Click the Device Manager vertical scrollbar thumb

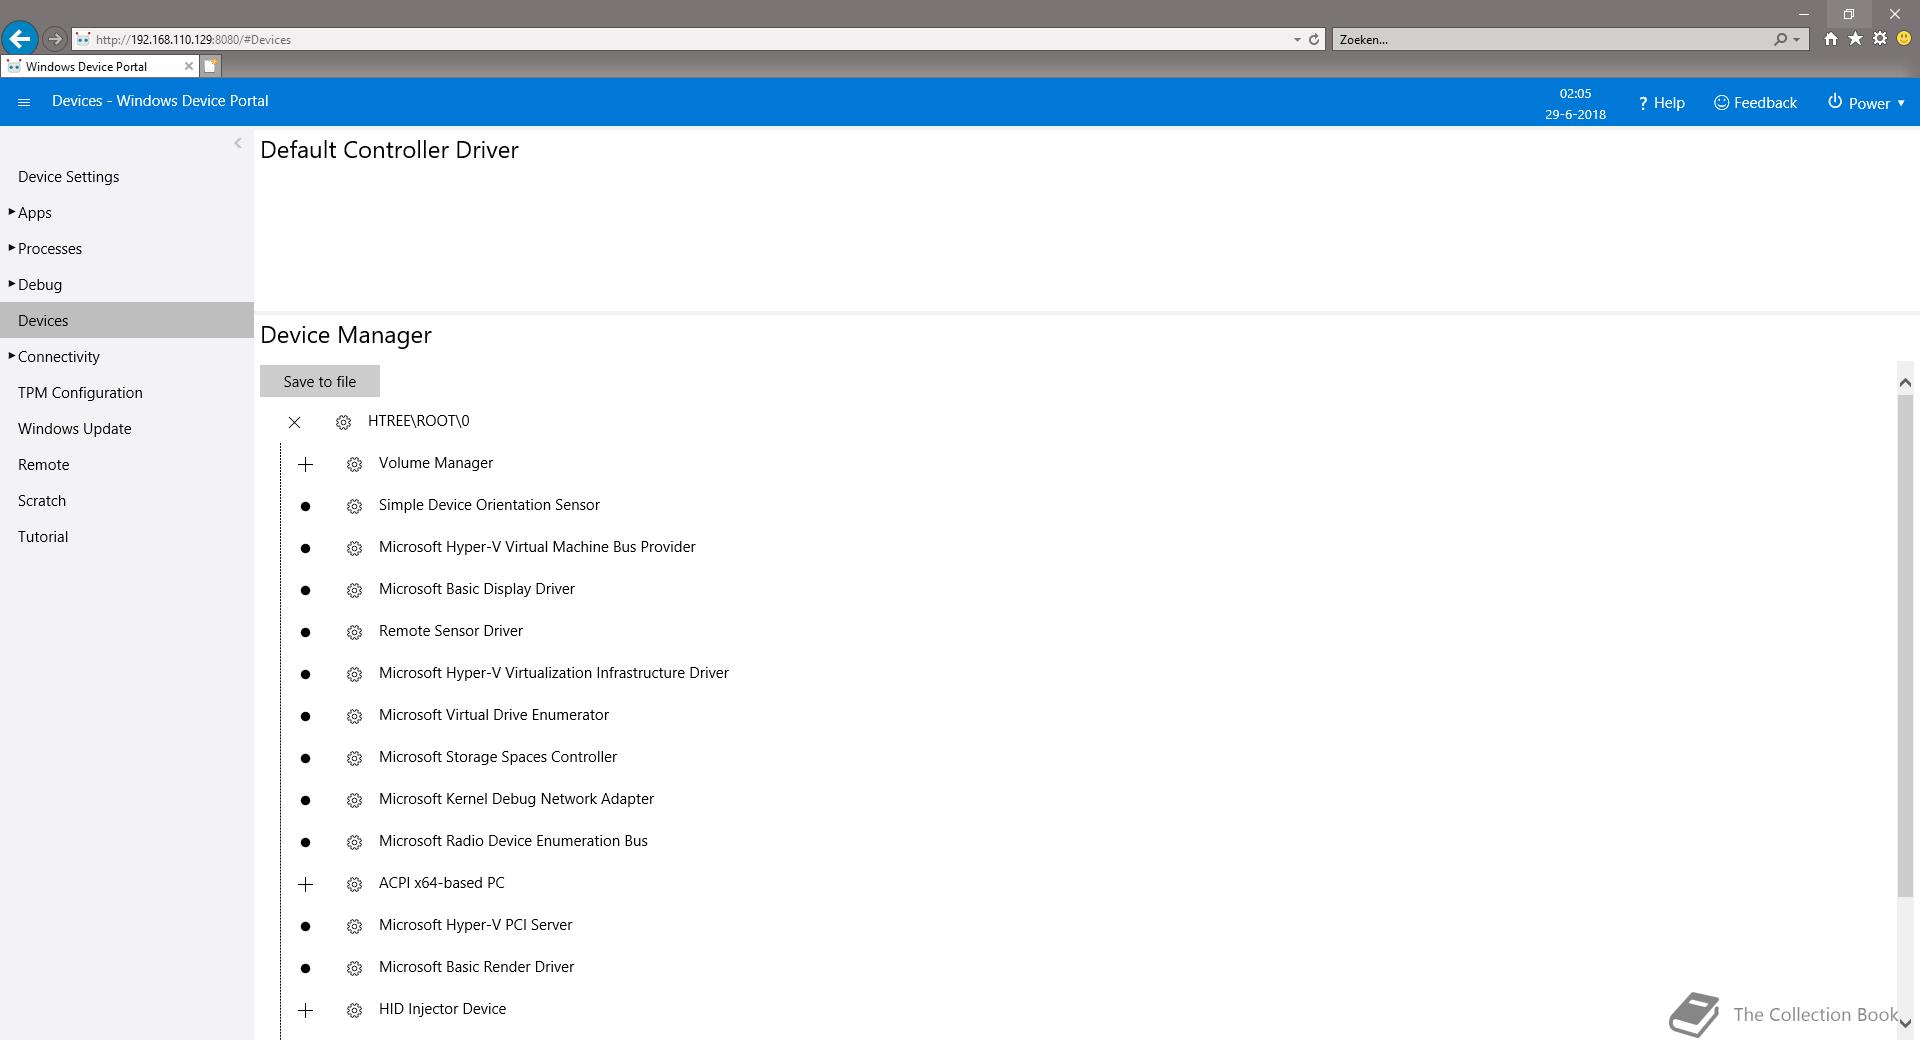(x=1905, y=646)
